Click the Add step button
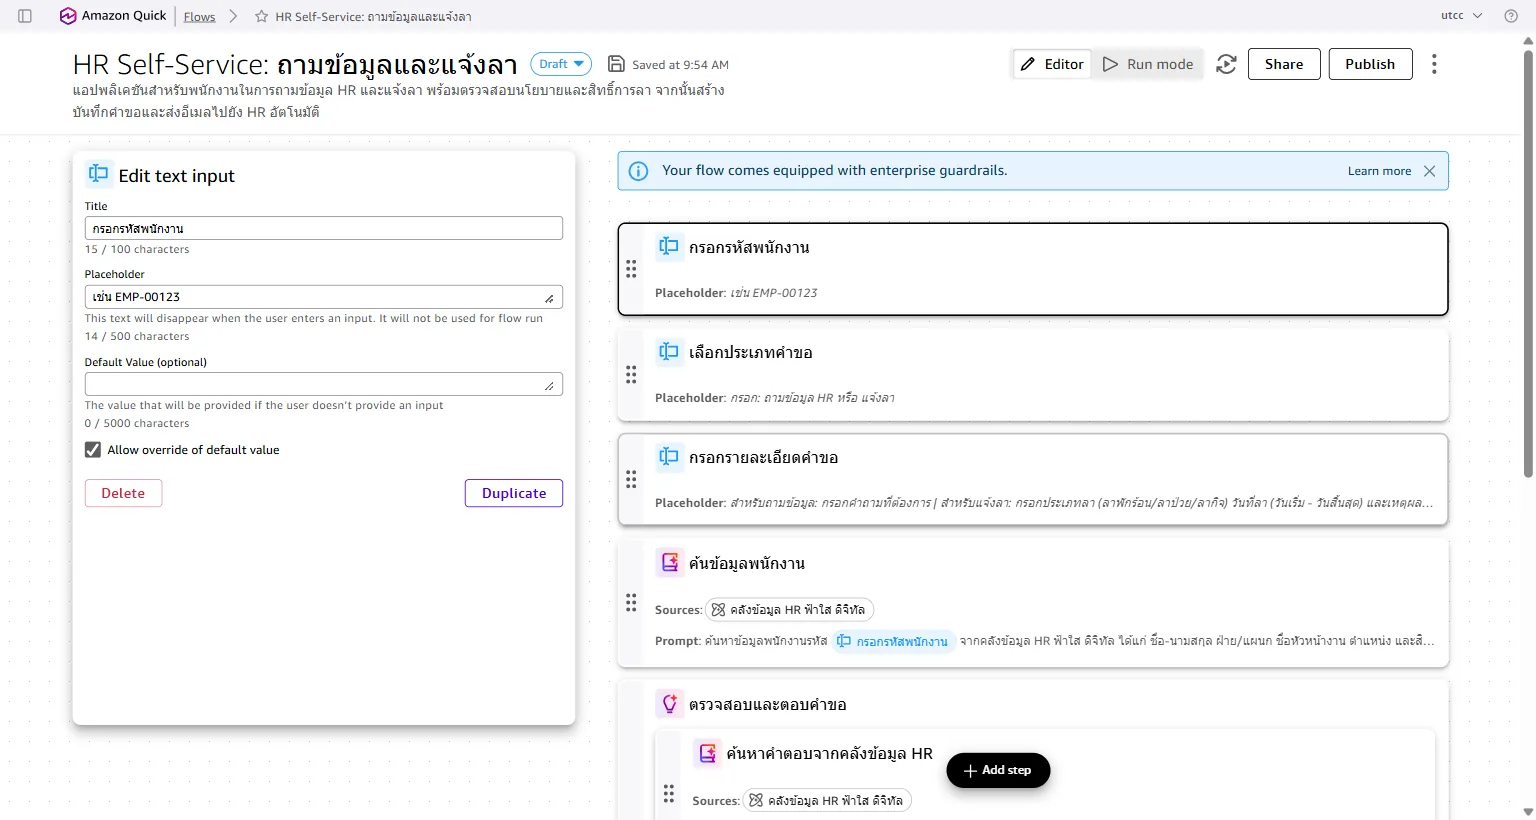 [998, 770]
